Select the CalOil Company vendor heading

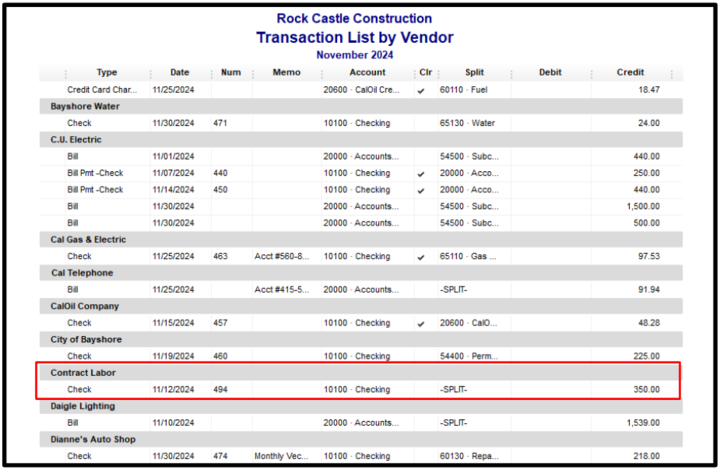[x=361, y=306]
